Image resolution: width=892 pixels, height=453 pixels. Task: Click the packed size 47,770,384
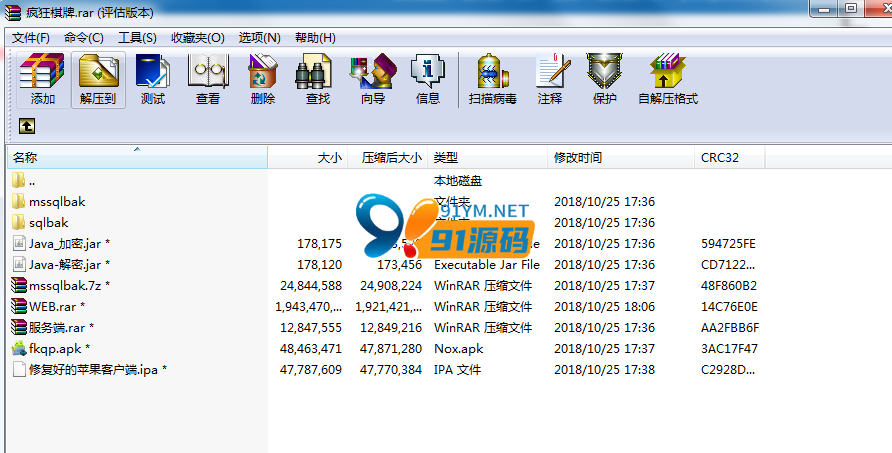tap(391, 369)
